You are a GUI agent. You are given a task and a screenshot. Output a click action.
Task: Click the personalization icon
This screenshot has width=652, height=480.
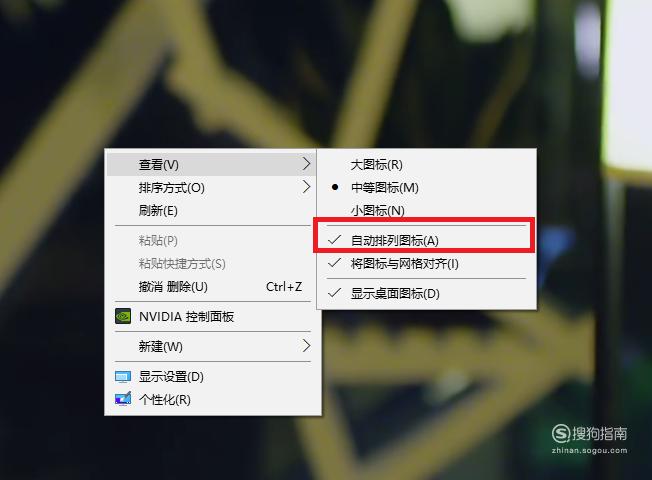point(123,399)
